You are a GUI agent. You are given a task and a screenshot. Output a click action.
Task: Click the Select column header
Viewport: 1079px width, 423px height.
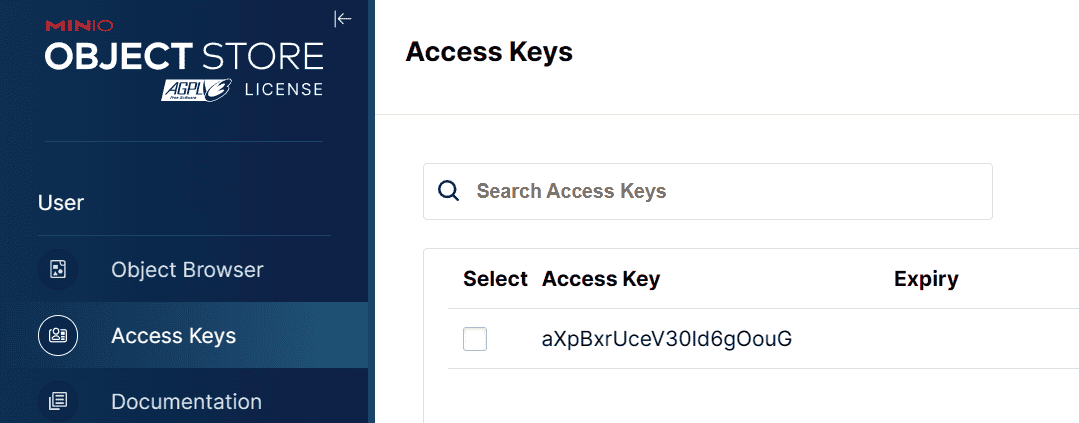495,279
